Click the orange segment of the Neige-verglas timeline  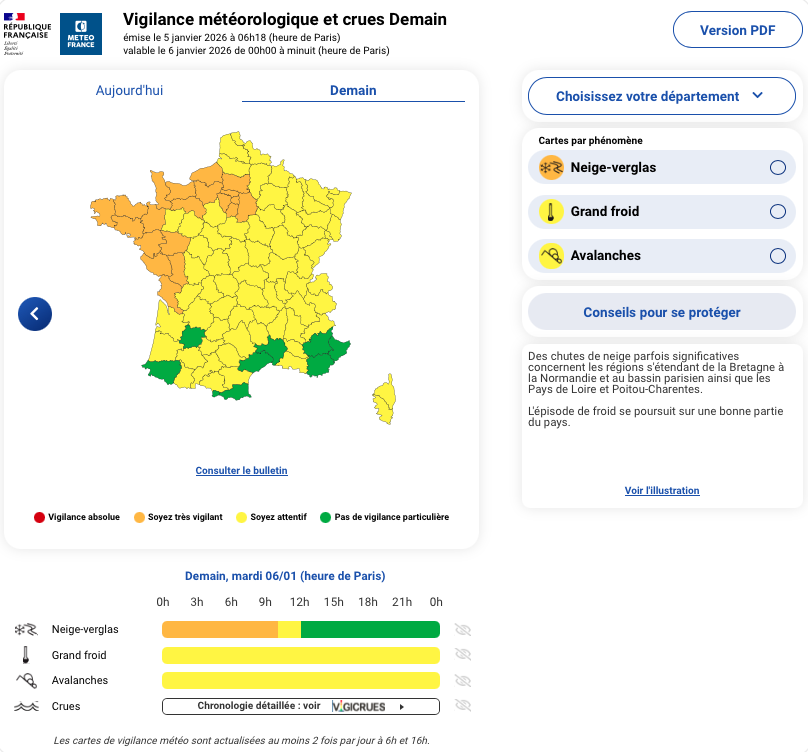tap(219, 629)
